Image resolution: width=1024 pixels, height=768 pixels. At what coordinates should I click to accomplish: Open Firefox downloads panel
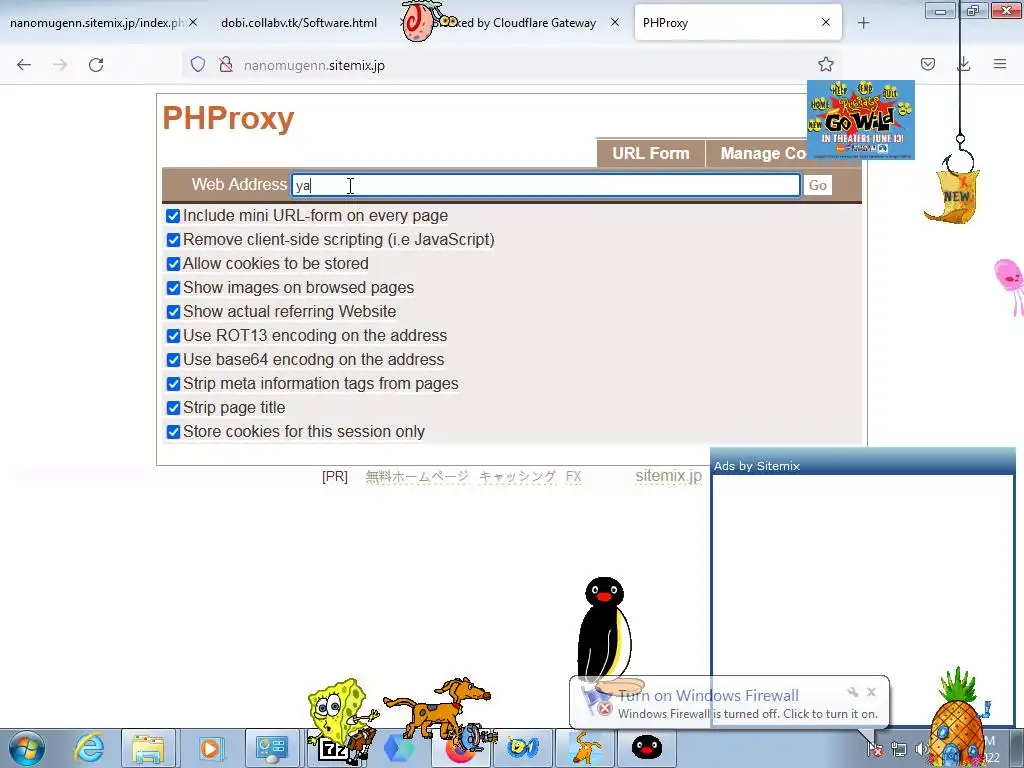point(964,64)
